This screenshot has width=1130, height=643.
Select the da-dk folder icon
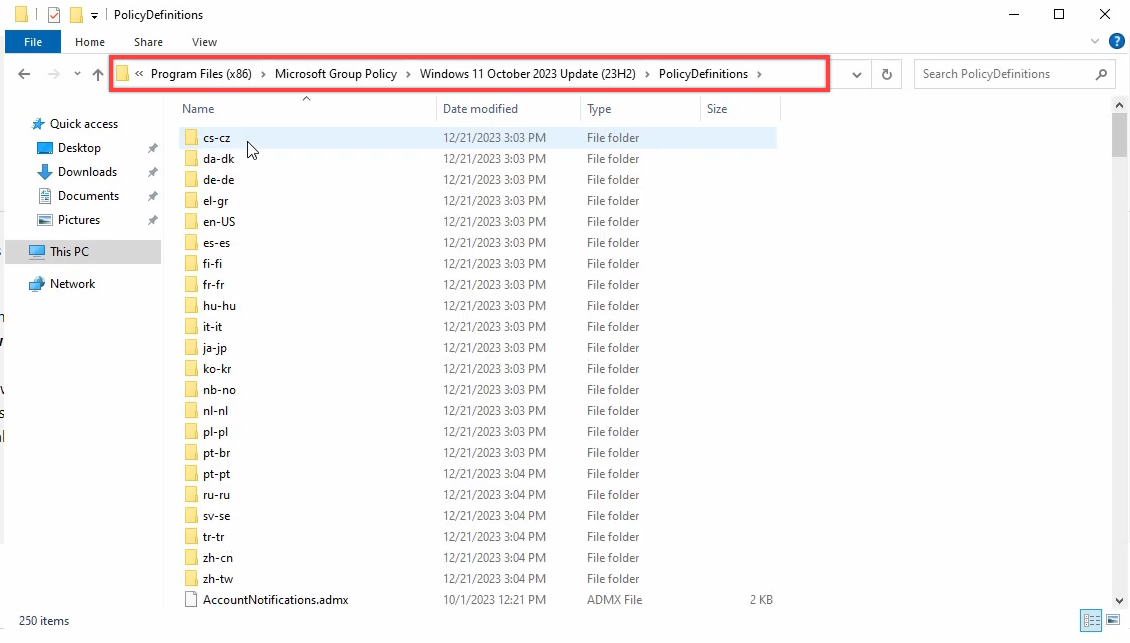[x=191, y=159]
